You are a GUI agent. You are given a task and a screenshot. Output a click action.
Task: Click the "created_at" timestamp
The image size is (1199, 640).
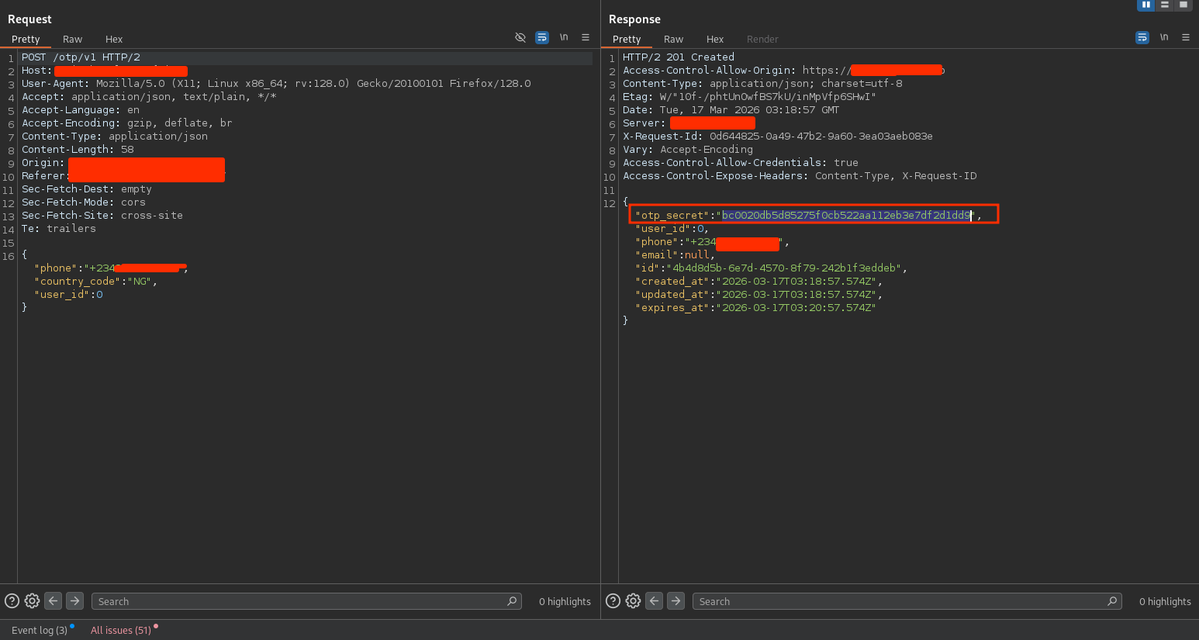click(x=798, y=281)
